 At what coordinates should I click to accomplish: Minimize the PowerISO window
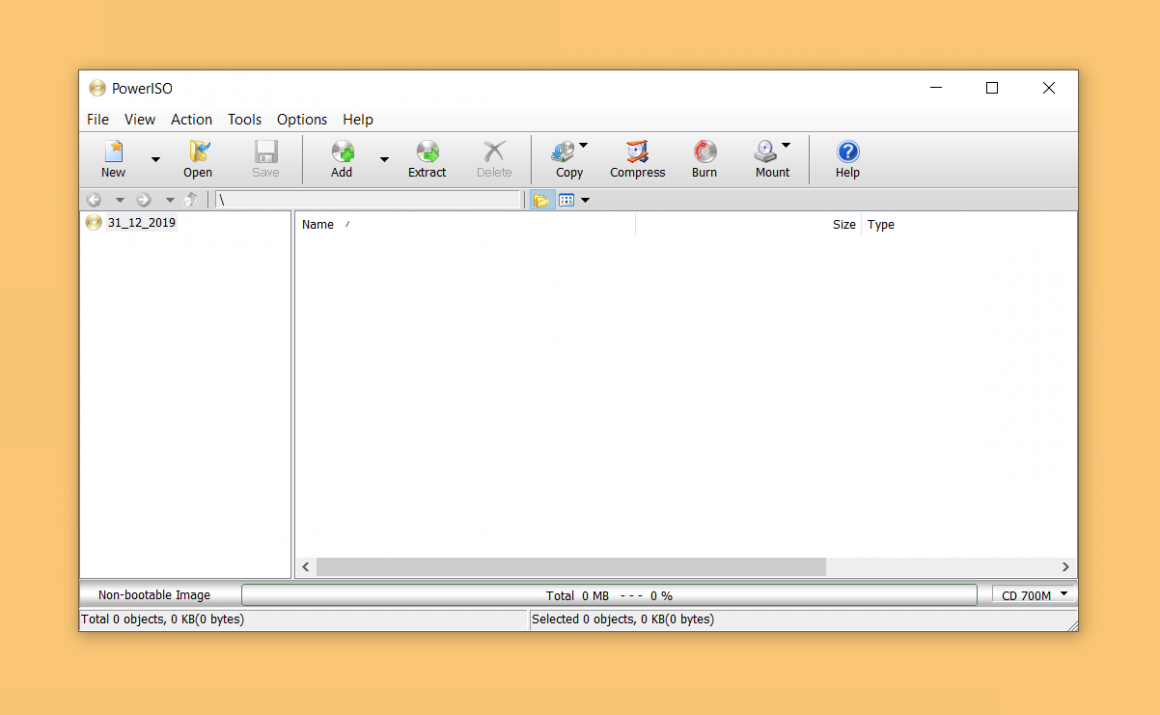point(936,88)
